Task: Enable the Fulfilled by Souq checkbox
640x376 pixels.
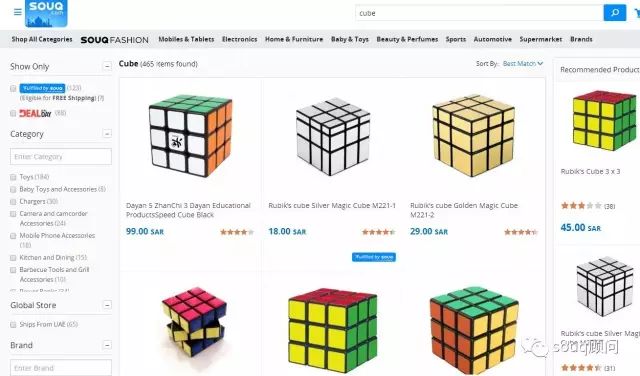Action: (13, 88)
